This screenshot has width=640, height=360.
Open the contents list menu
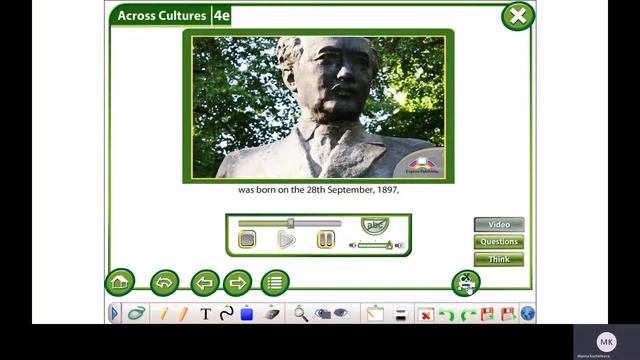[x=275, y=282]
